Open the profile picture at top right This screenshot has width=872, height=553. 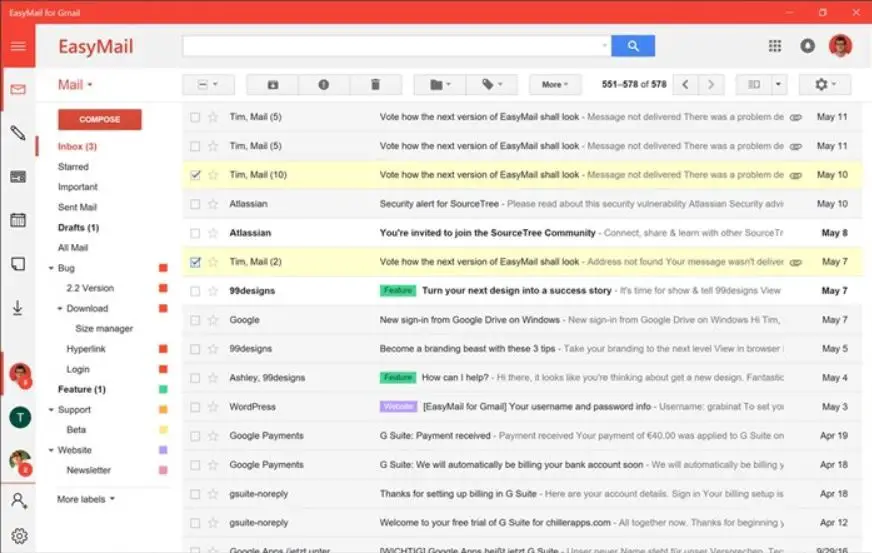pos(840,46)
